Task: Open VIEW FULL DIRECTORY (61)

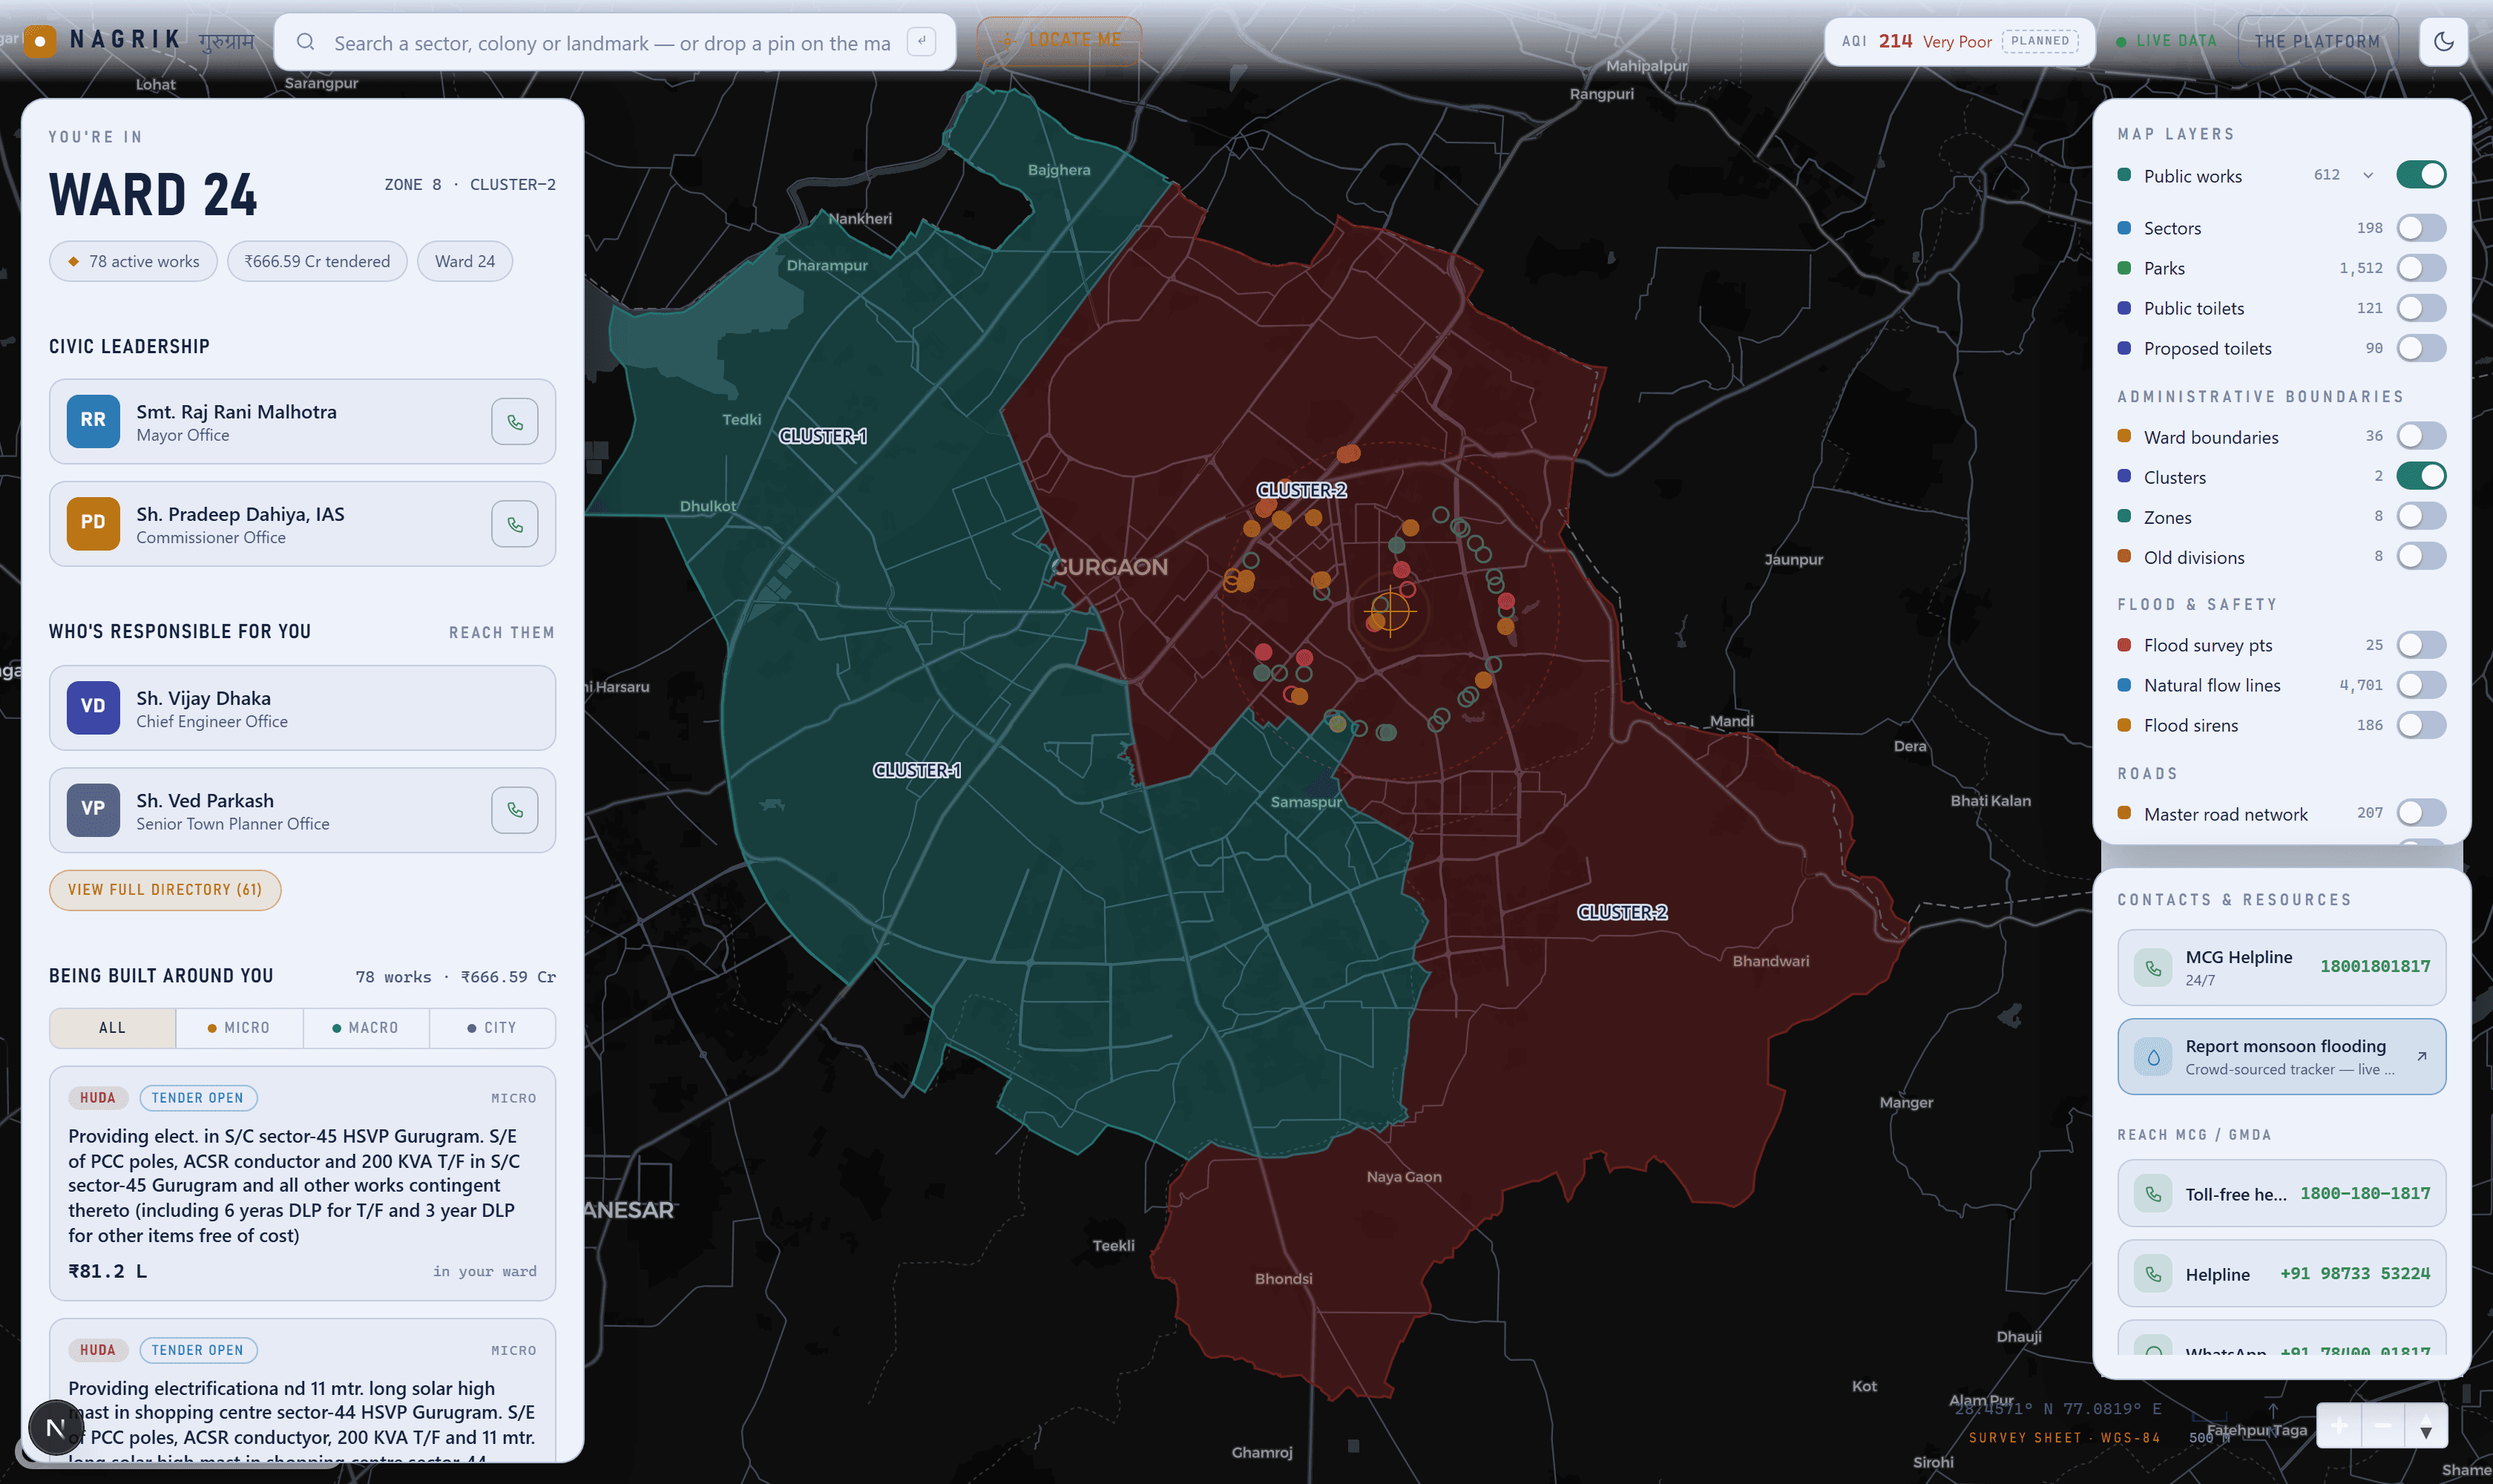Action: (165, 890)
